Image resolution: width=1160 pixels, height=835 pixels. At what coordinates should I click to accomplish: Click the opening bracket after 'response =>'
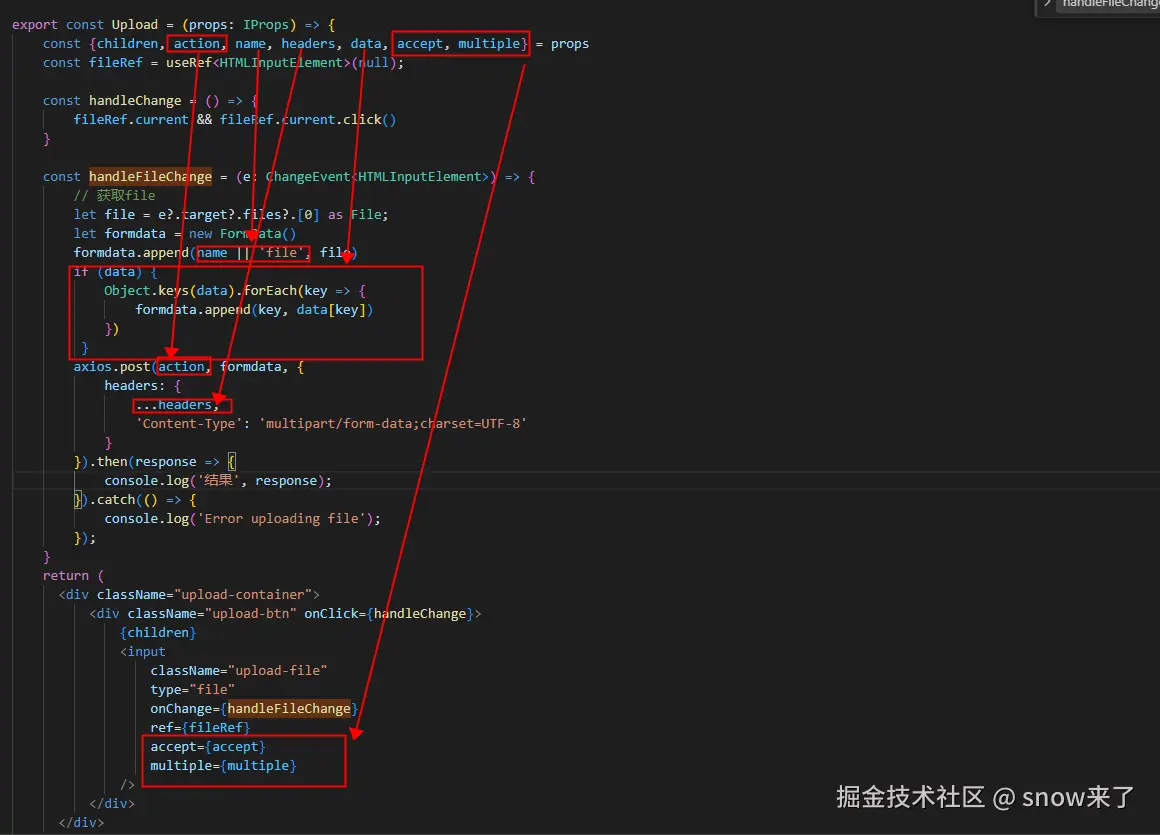click(232, 462)
